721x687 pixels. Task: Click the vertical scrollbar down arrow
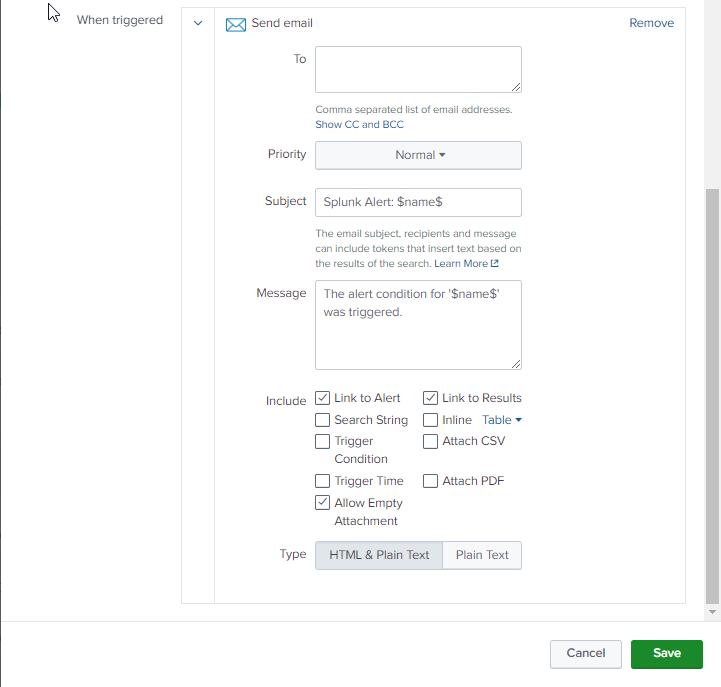coord(712,611)
